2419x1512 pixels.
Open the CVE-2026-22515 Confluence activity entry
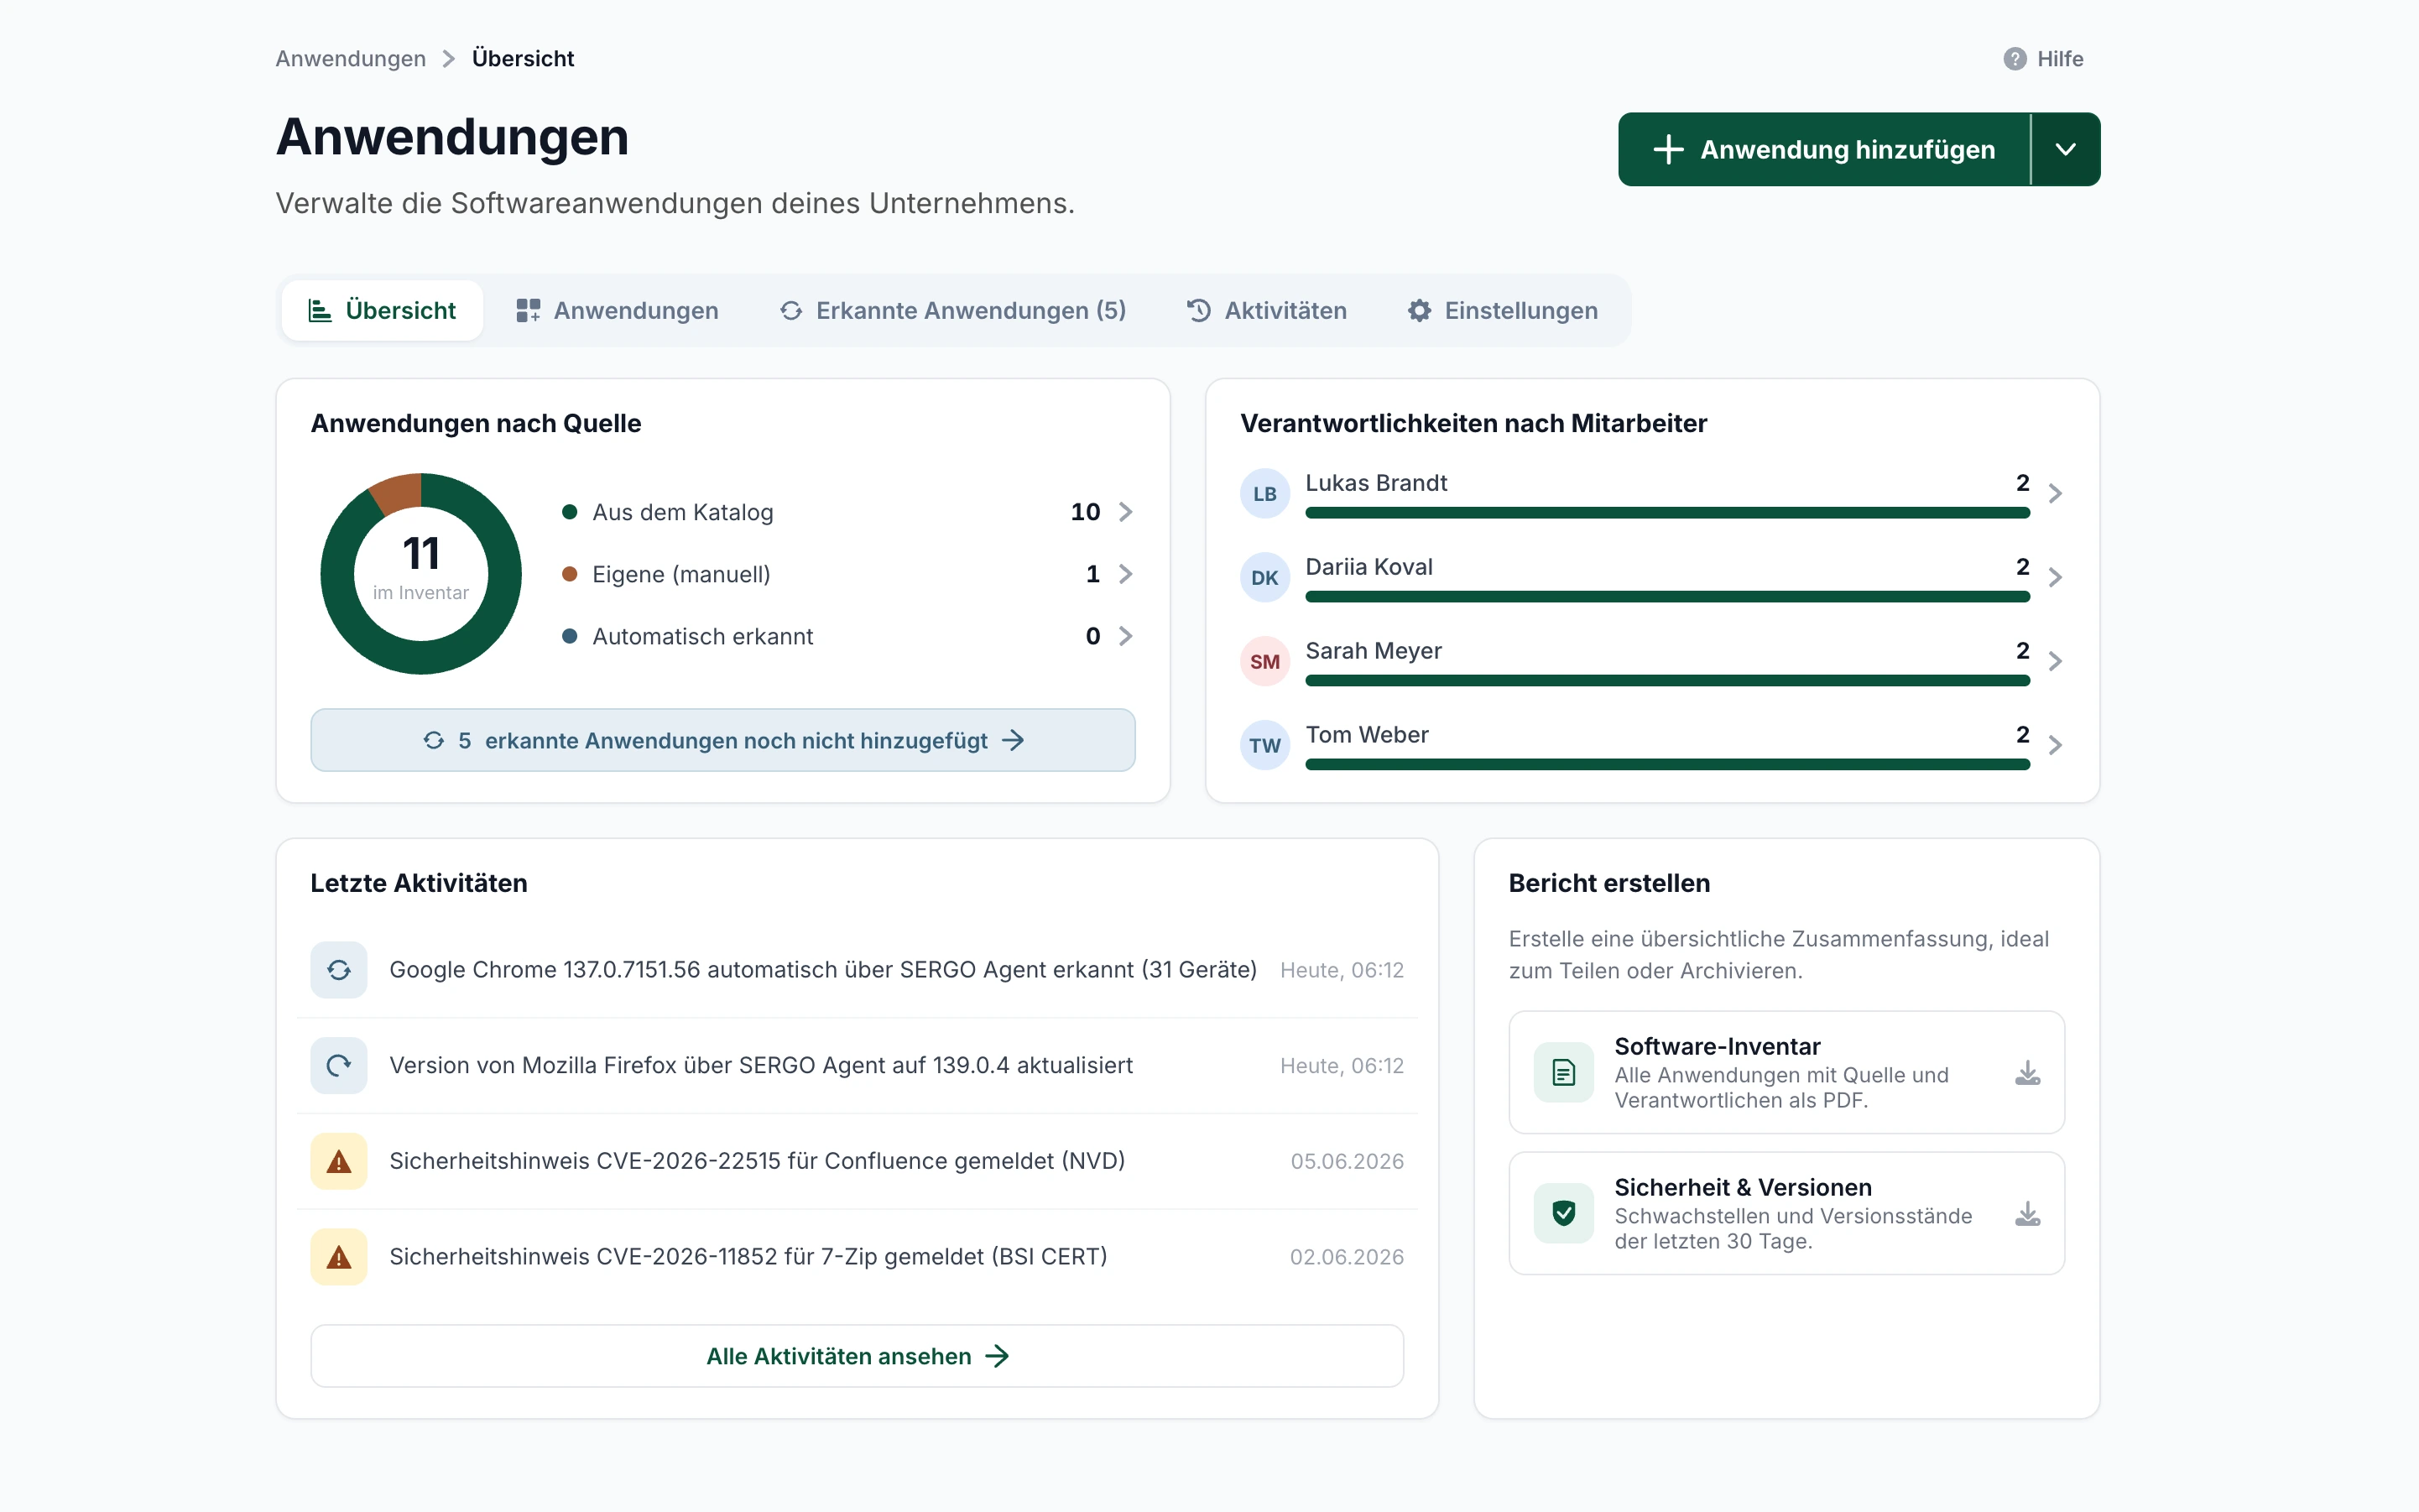857,1162
